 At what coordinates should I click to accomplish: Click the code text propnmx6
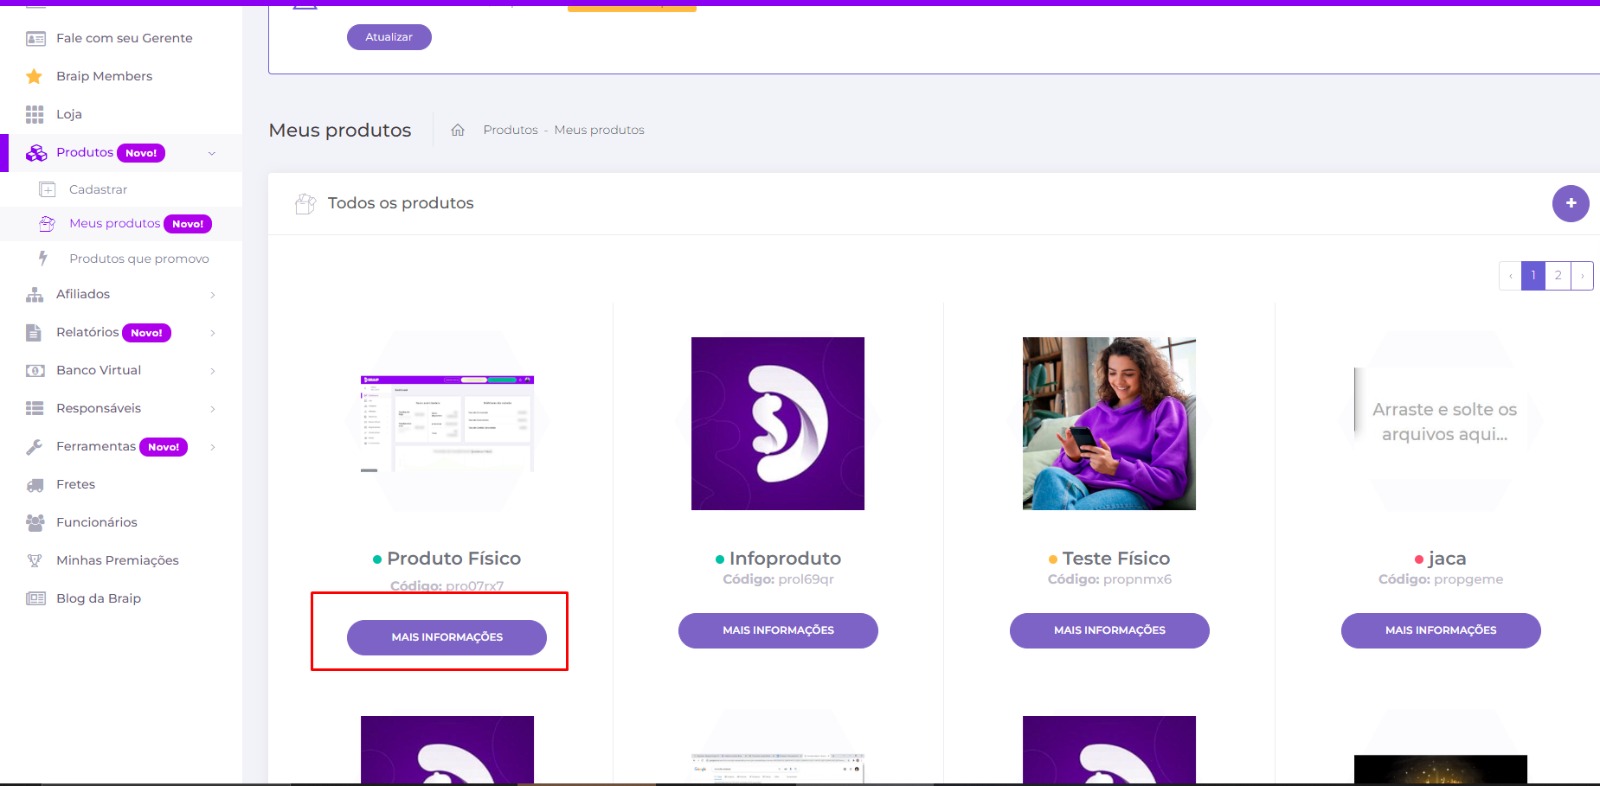[1138, 580]
